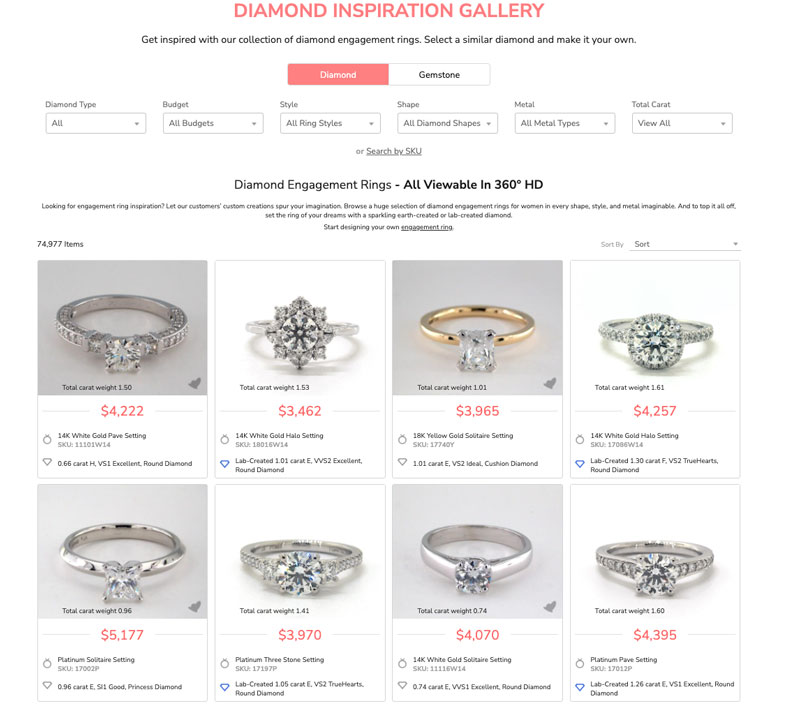
Task: Favorite the $4,222 pave setting ring
Action: point(195,382)
